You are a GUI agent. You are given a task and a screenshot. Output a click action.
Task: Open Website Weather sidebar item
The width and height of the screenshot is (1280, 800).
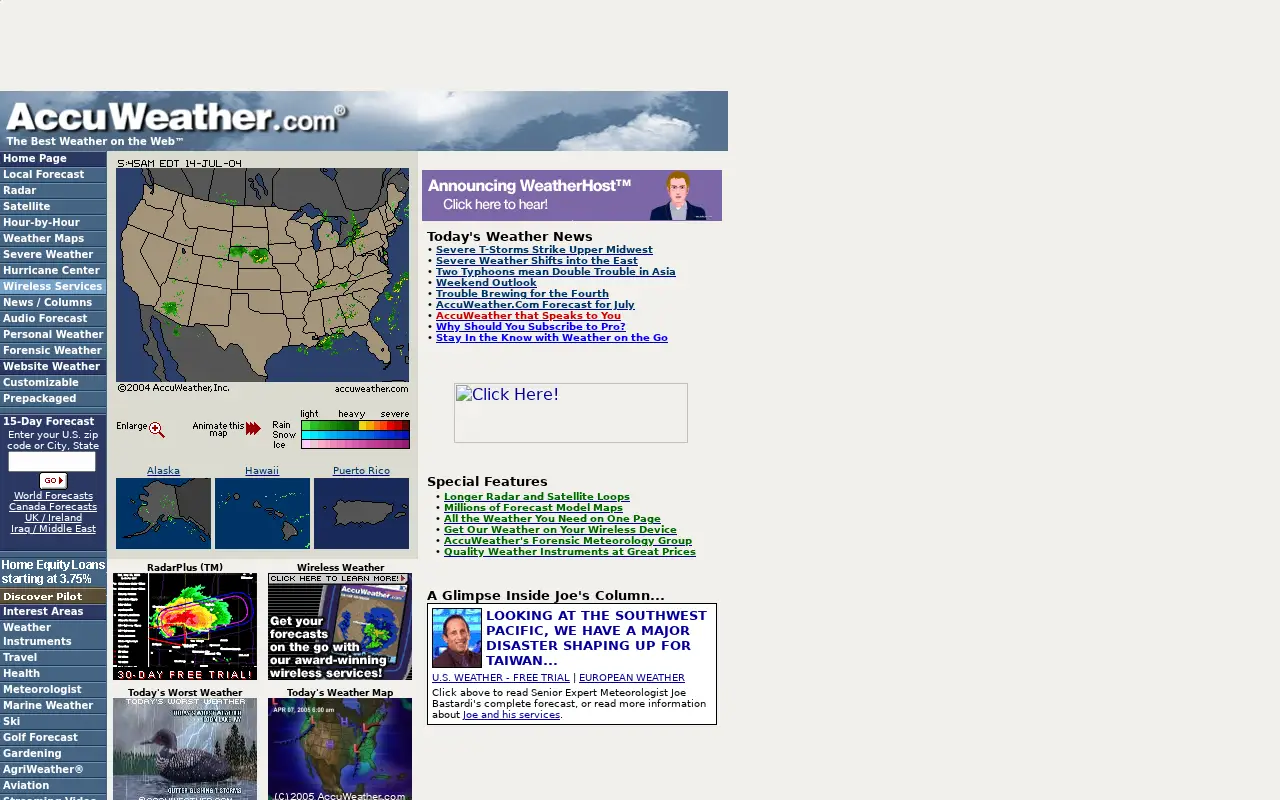point(53,367)
